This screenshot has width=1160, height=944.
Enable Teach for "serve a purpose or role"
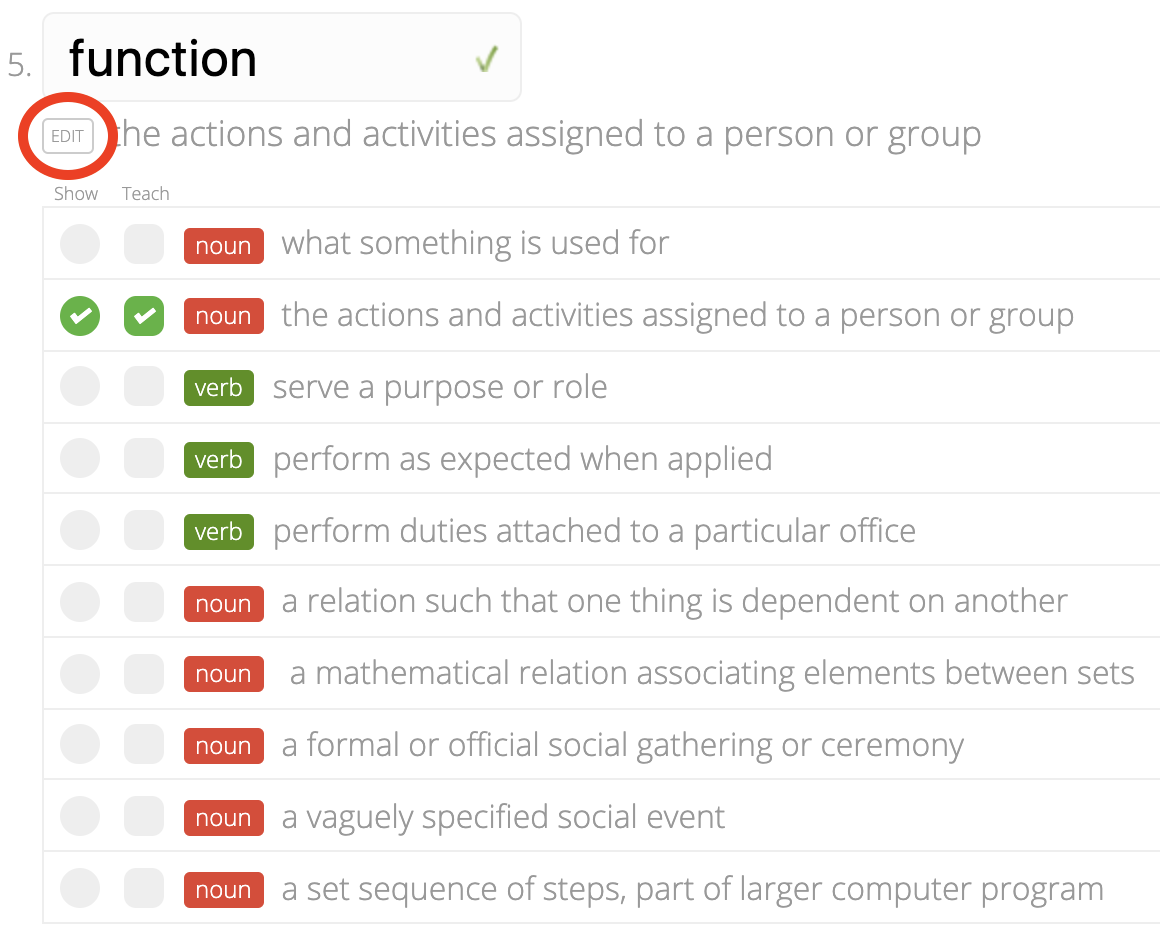point(143,387)
